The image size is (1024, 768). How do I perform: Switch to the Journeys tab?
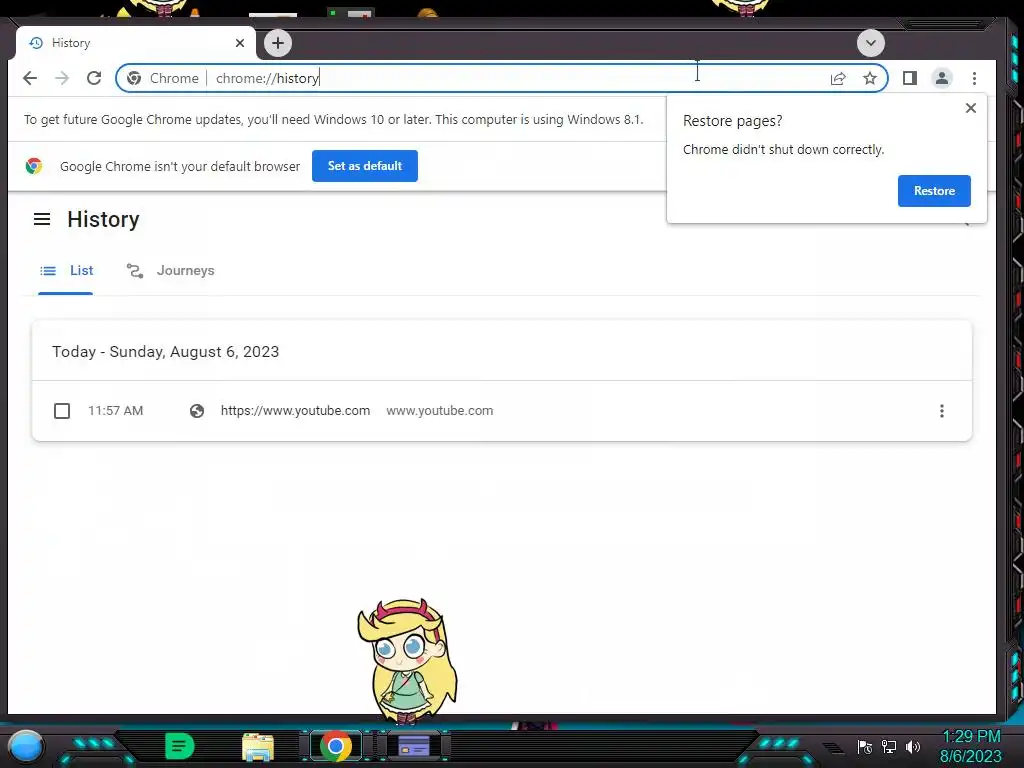click(170, 270)
